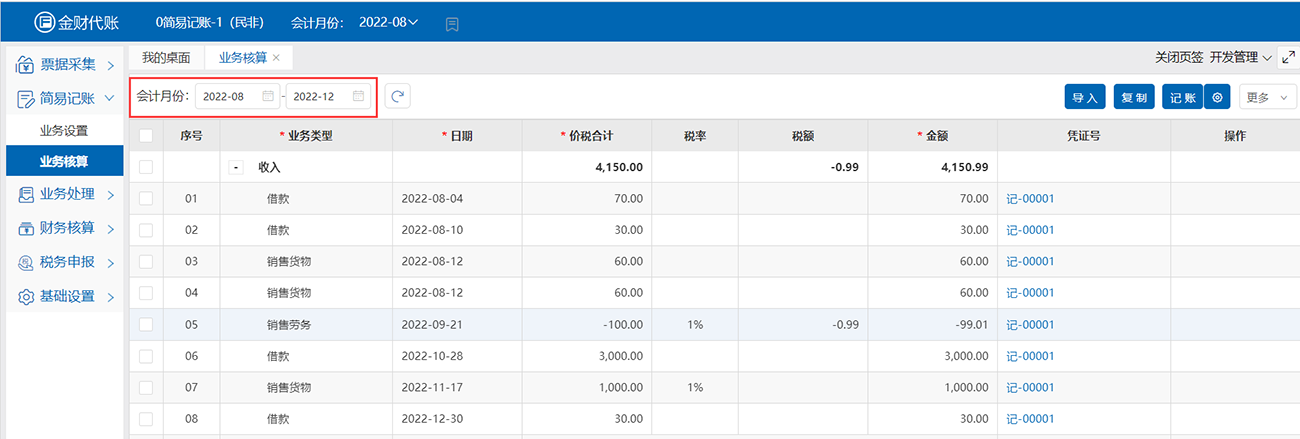The image size is (1300, 439).
Task: Switch to the 我的桌面 tab
Action: 166,58
